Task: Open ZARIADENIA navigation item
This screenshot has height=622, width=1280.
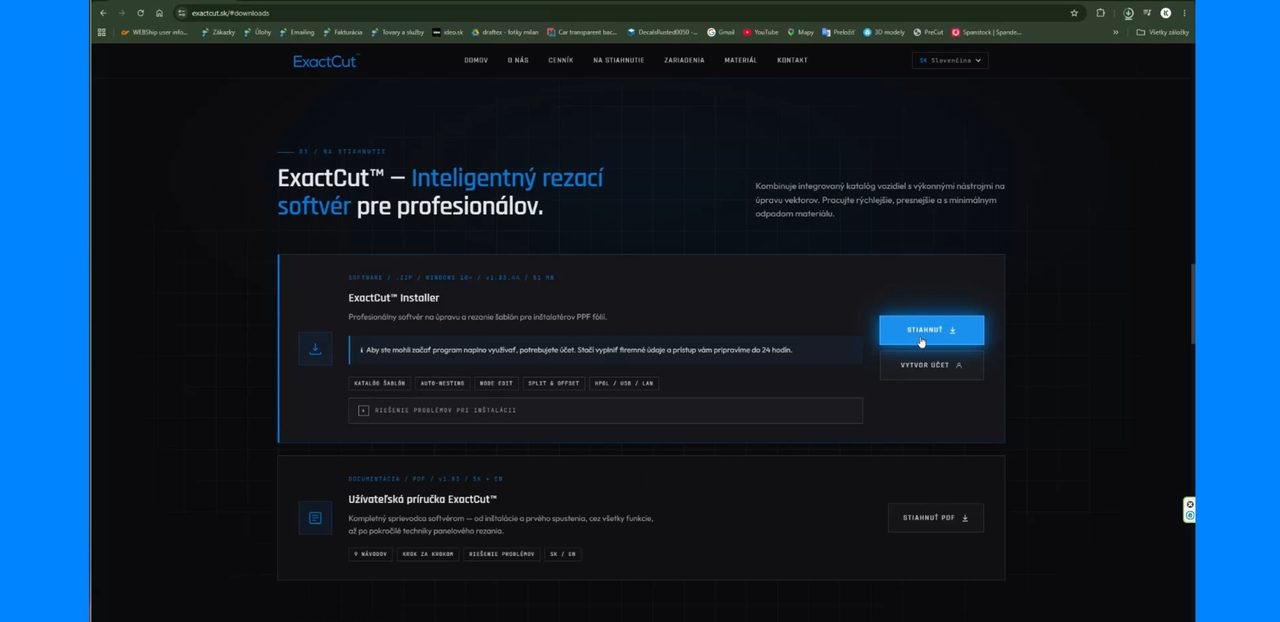Action: coord(684,60)
